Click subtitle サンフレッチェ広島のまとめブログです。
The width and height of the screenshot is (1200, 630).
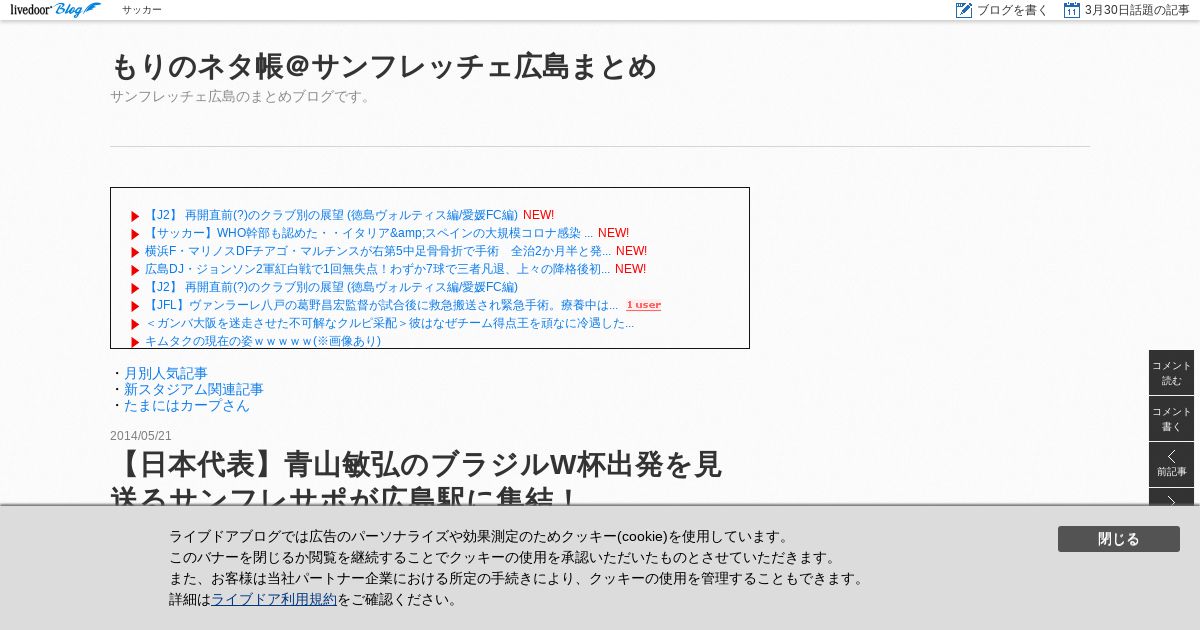tap(243, 96)
